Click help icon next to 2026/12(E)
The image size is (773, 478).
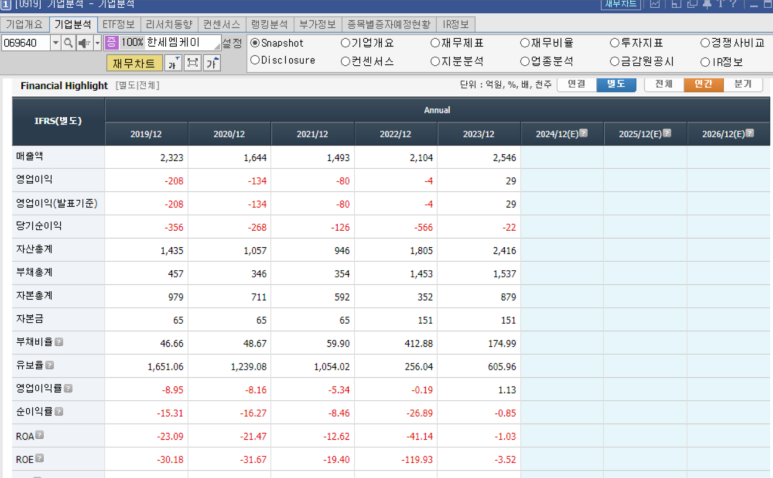[750, 133]
